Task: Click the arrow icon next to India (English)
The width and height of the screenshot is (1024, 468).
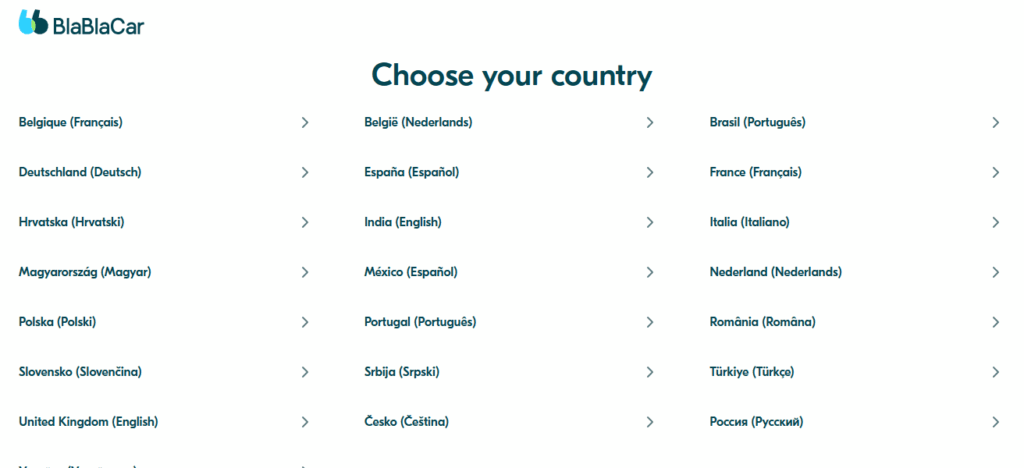Action: tap(650, 222)
